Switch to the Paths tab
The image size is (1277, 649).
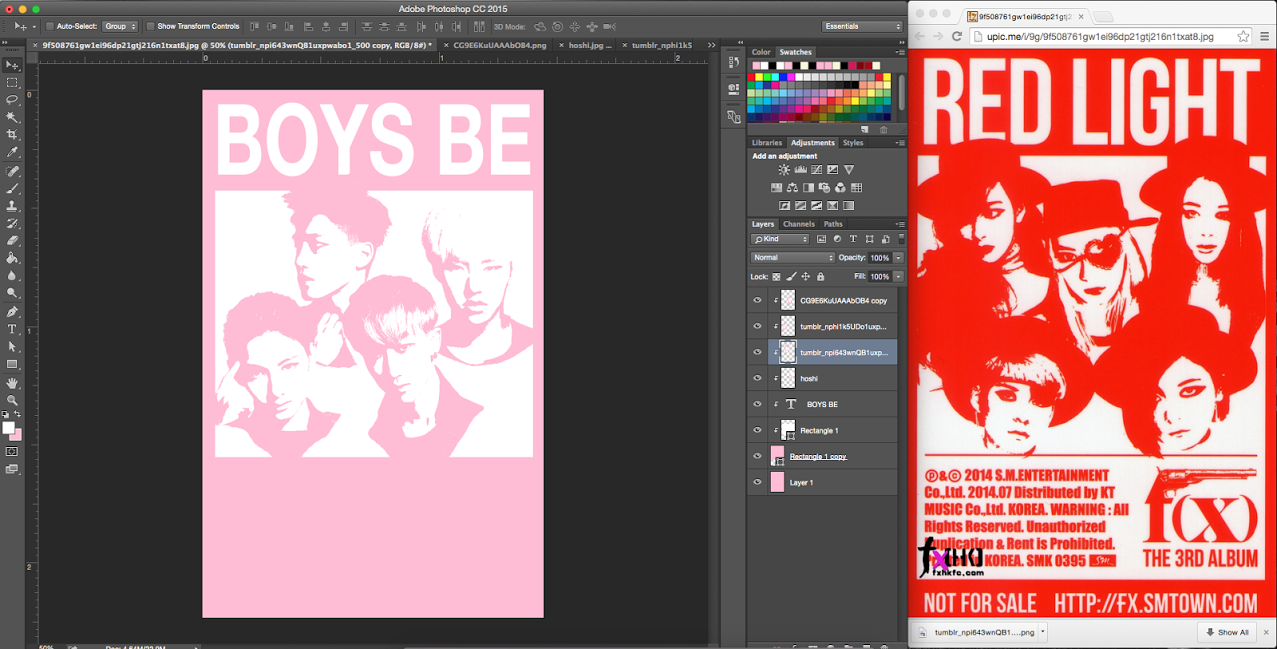tap(833, 224)
